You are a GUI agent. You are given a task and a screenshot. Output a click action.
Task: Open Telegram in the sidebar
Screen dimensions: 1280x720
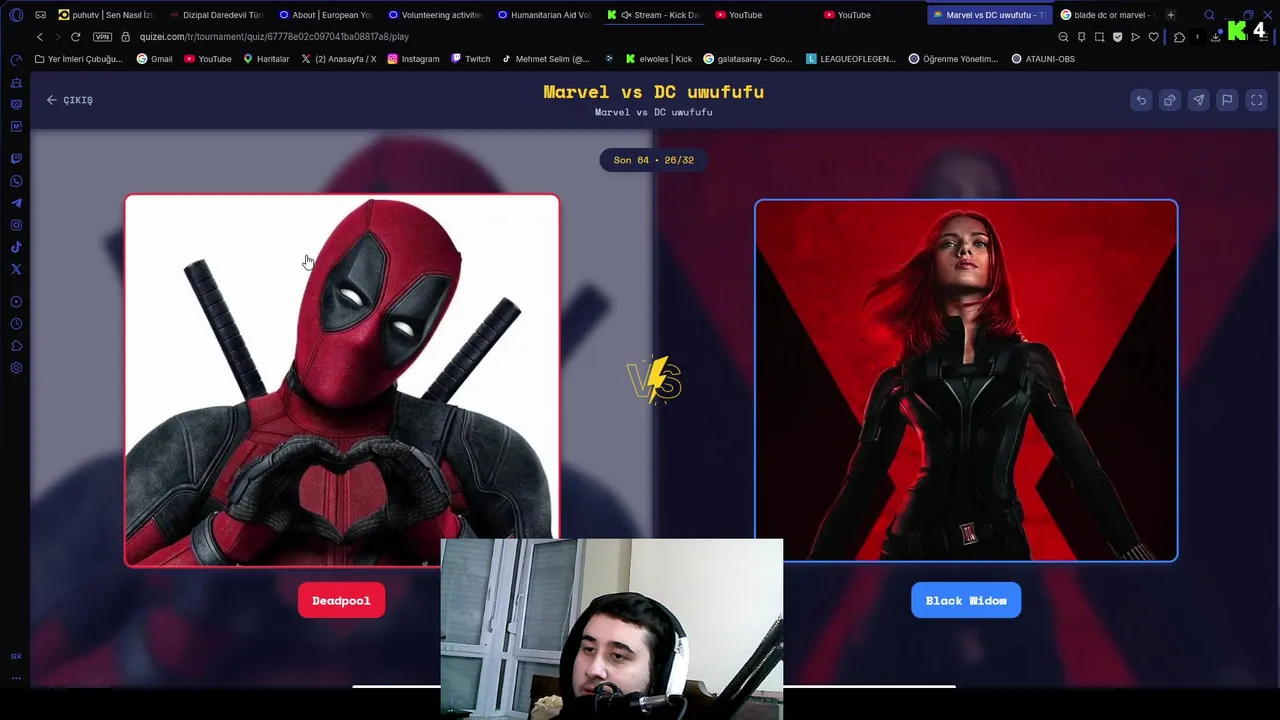click(x=16, y=203)
